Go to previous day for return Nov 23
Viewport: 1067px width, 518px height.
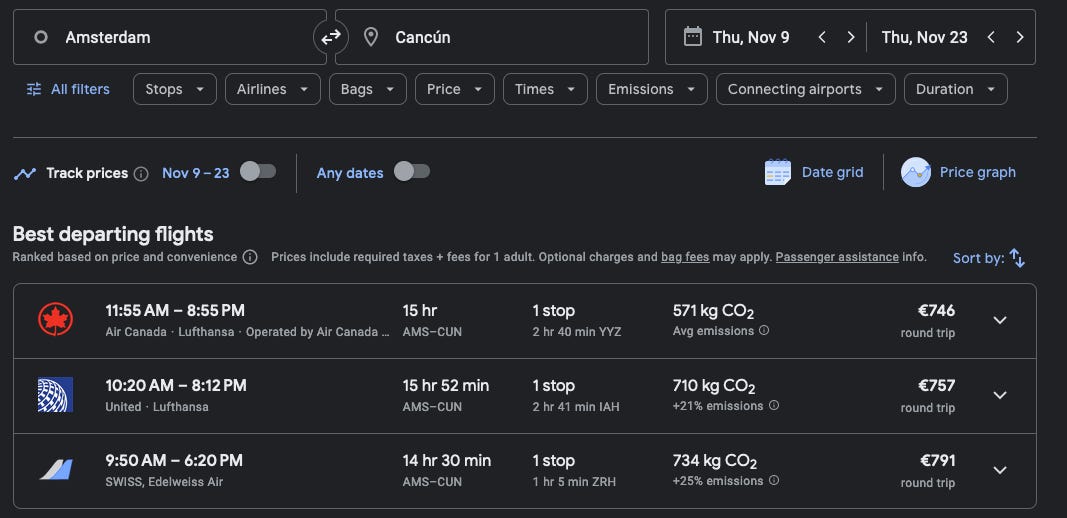991,37
